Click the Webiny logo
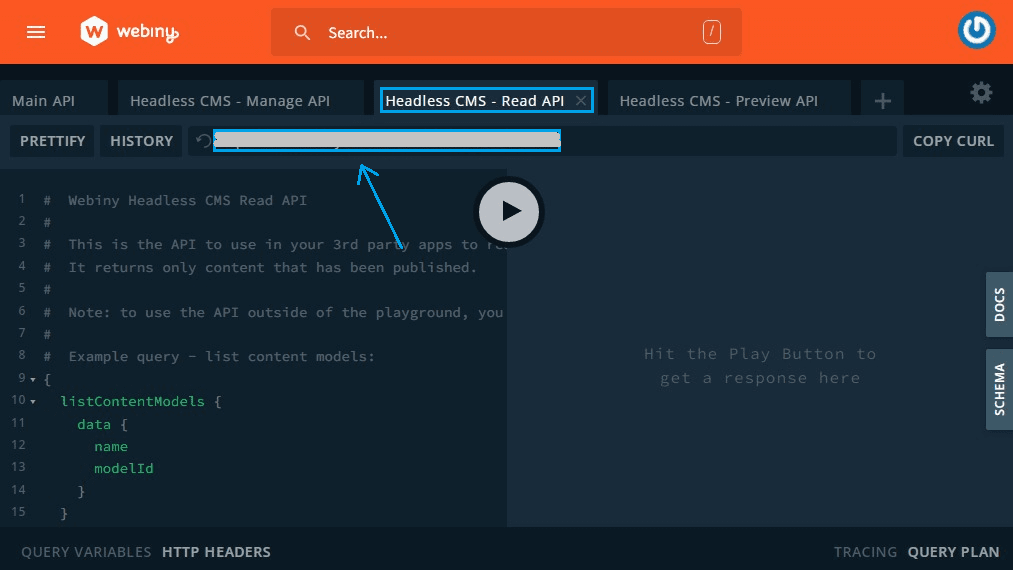Image resolution: width=1013 pixels, height=570 pixels. coord(129,31)
